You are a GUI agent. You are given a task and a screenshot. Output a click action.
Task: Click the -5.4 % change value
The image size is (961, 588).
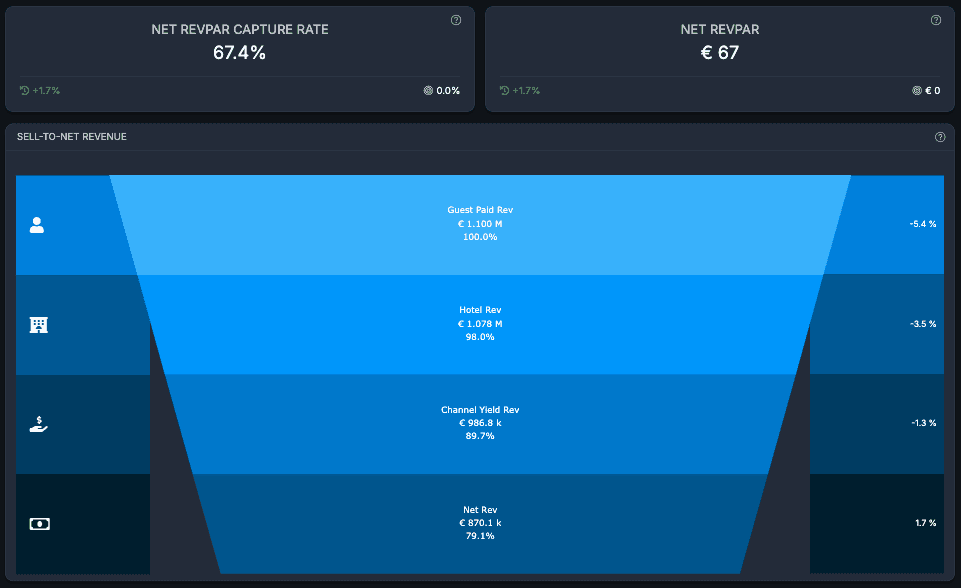(x=922, y=224)
